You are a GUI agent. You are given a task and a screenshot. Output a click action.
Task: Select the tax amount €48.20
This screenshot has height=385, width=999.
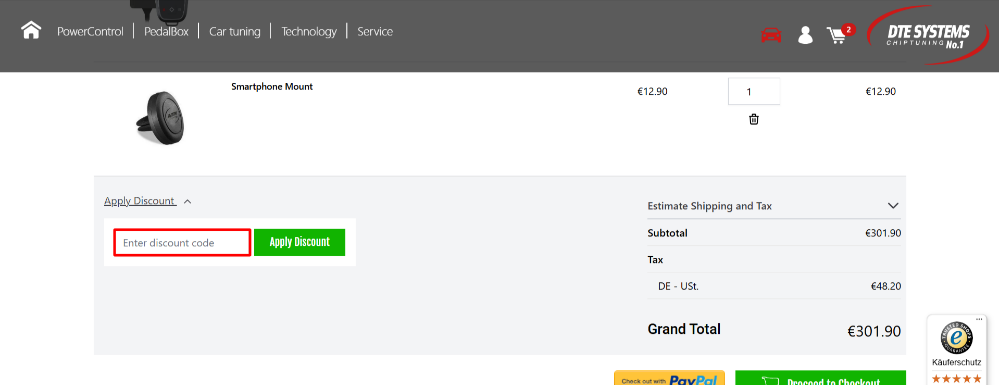[886, 286]
